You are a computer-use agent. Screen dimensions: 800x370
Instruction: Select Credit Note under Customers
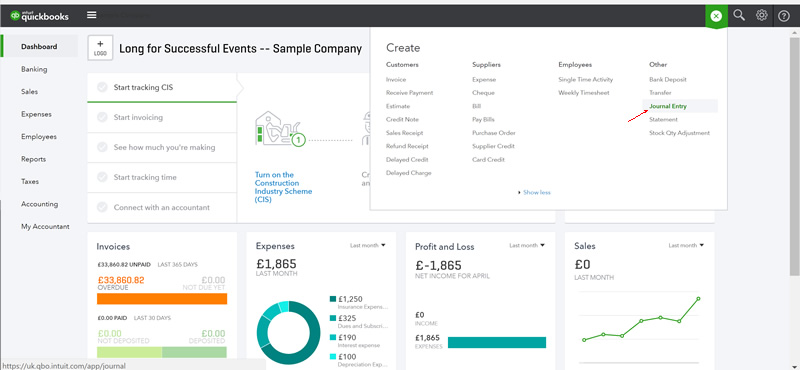403,119
